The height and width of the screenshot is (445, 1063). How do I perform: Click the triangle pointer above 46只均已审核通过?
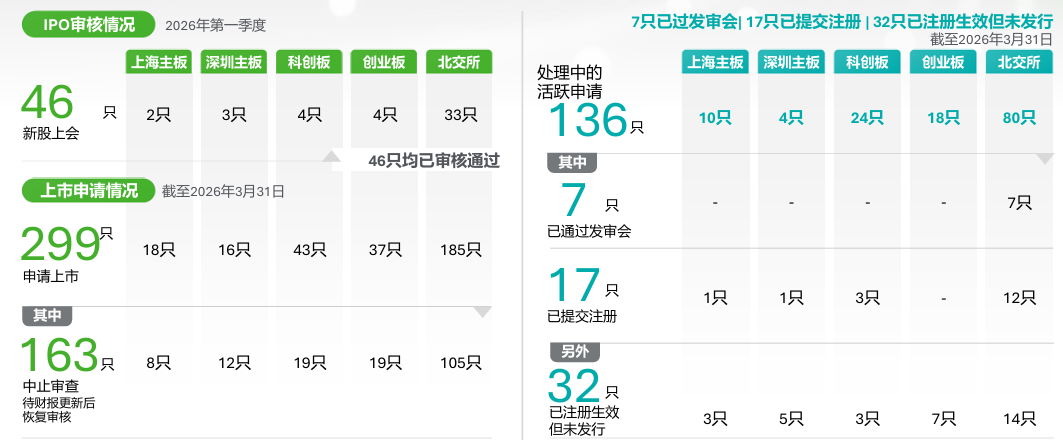point(331,156)
